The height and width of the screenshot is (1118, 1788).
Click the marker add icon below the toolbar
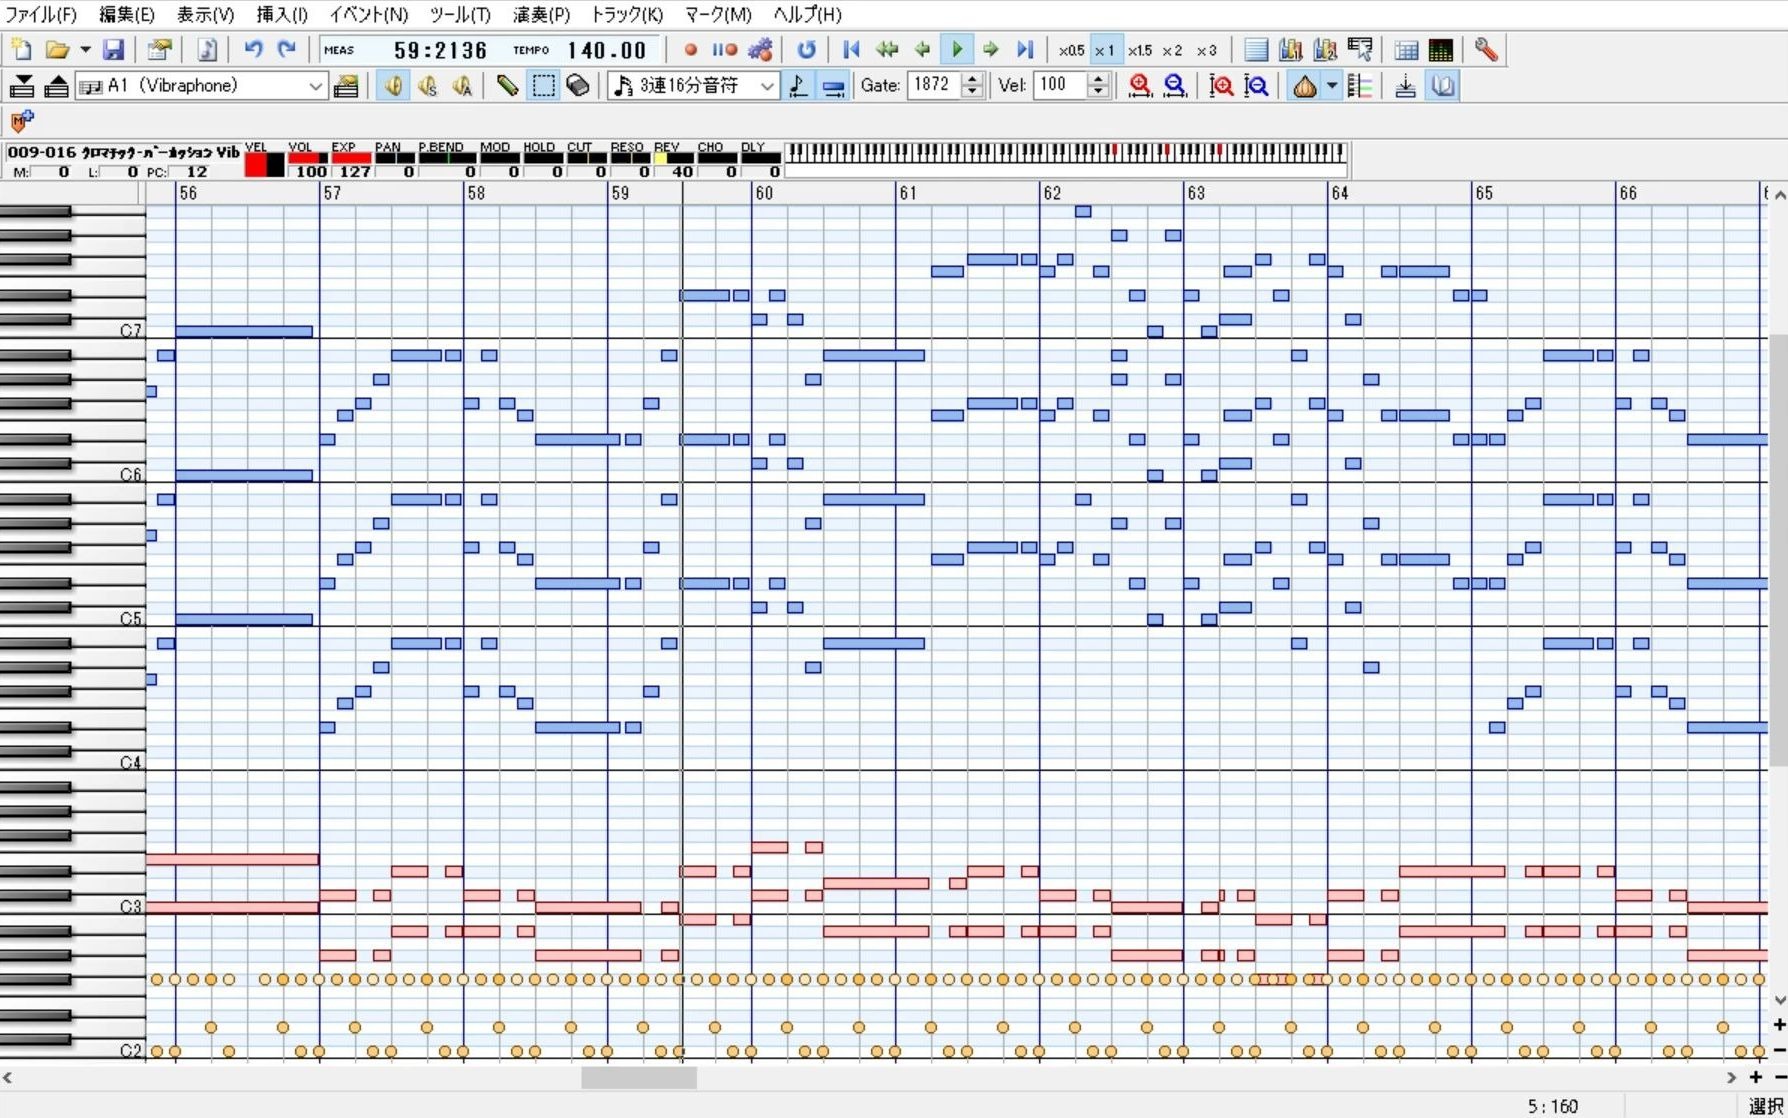21,122
